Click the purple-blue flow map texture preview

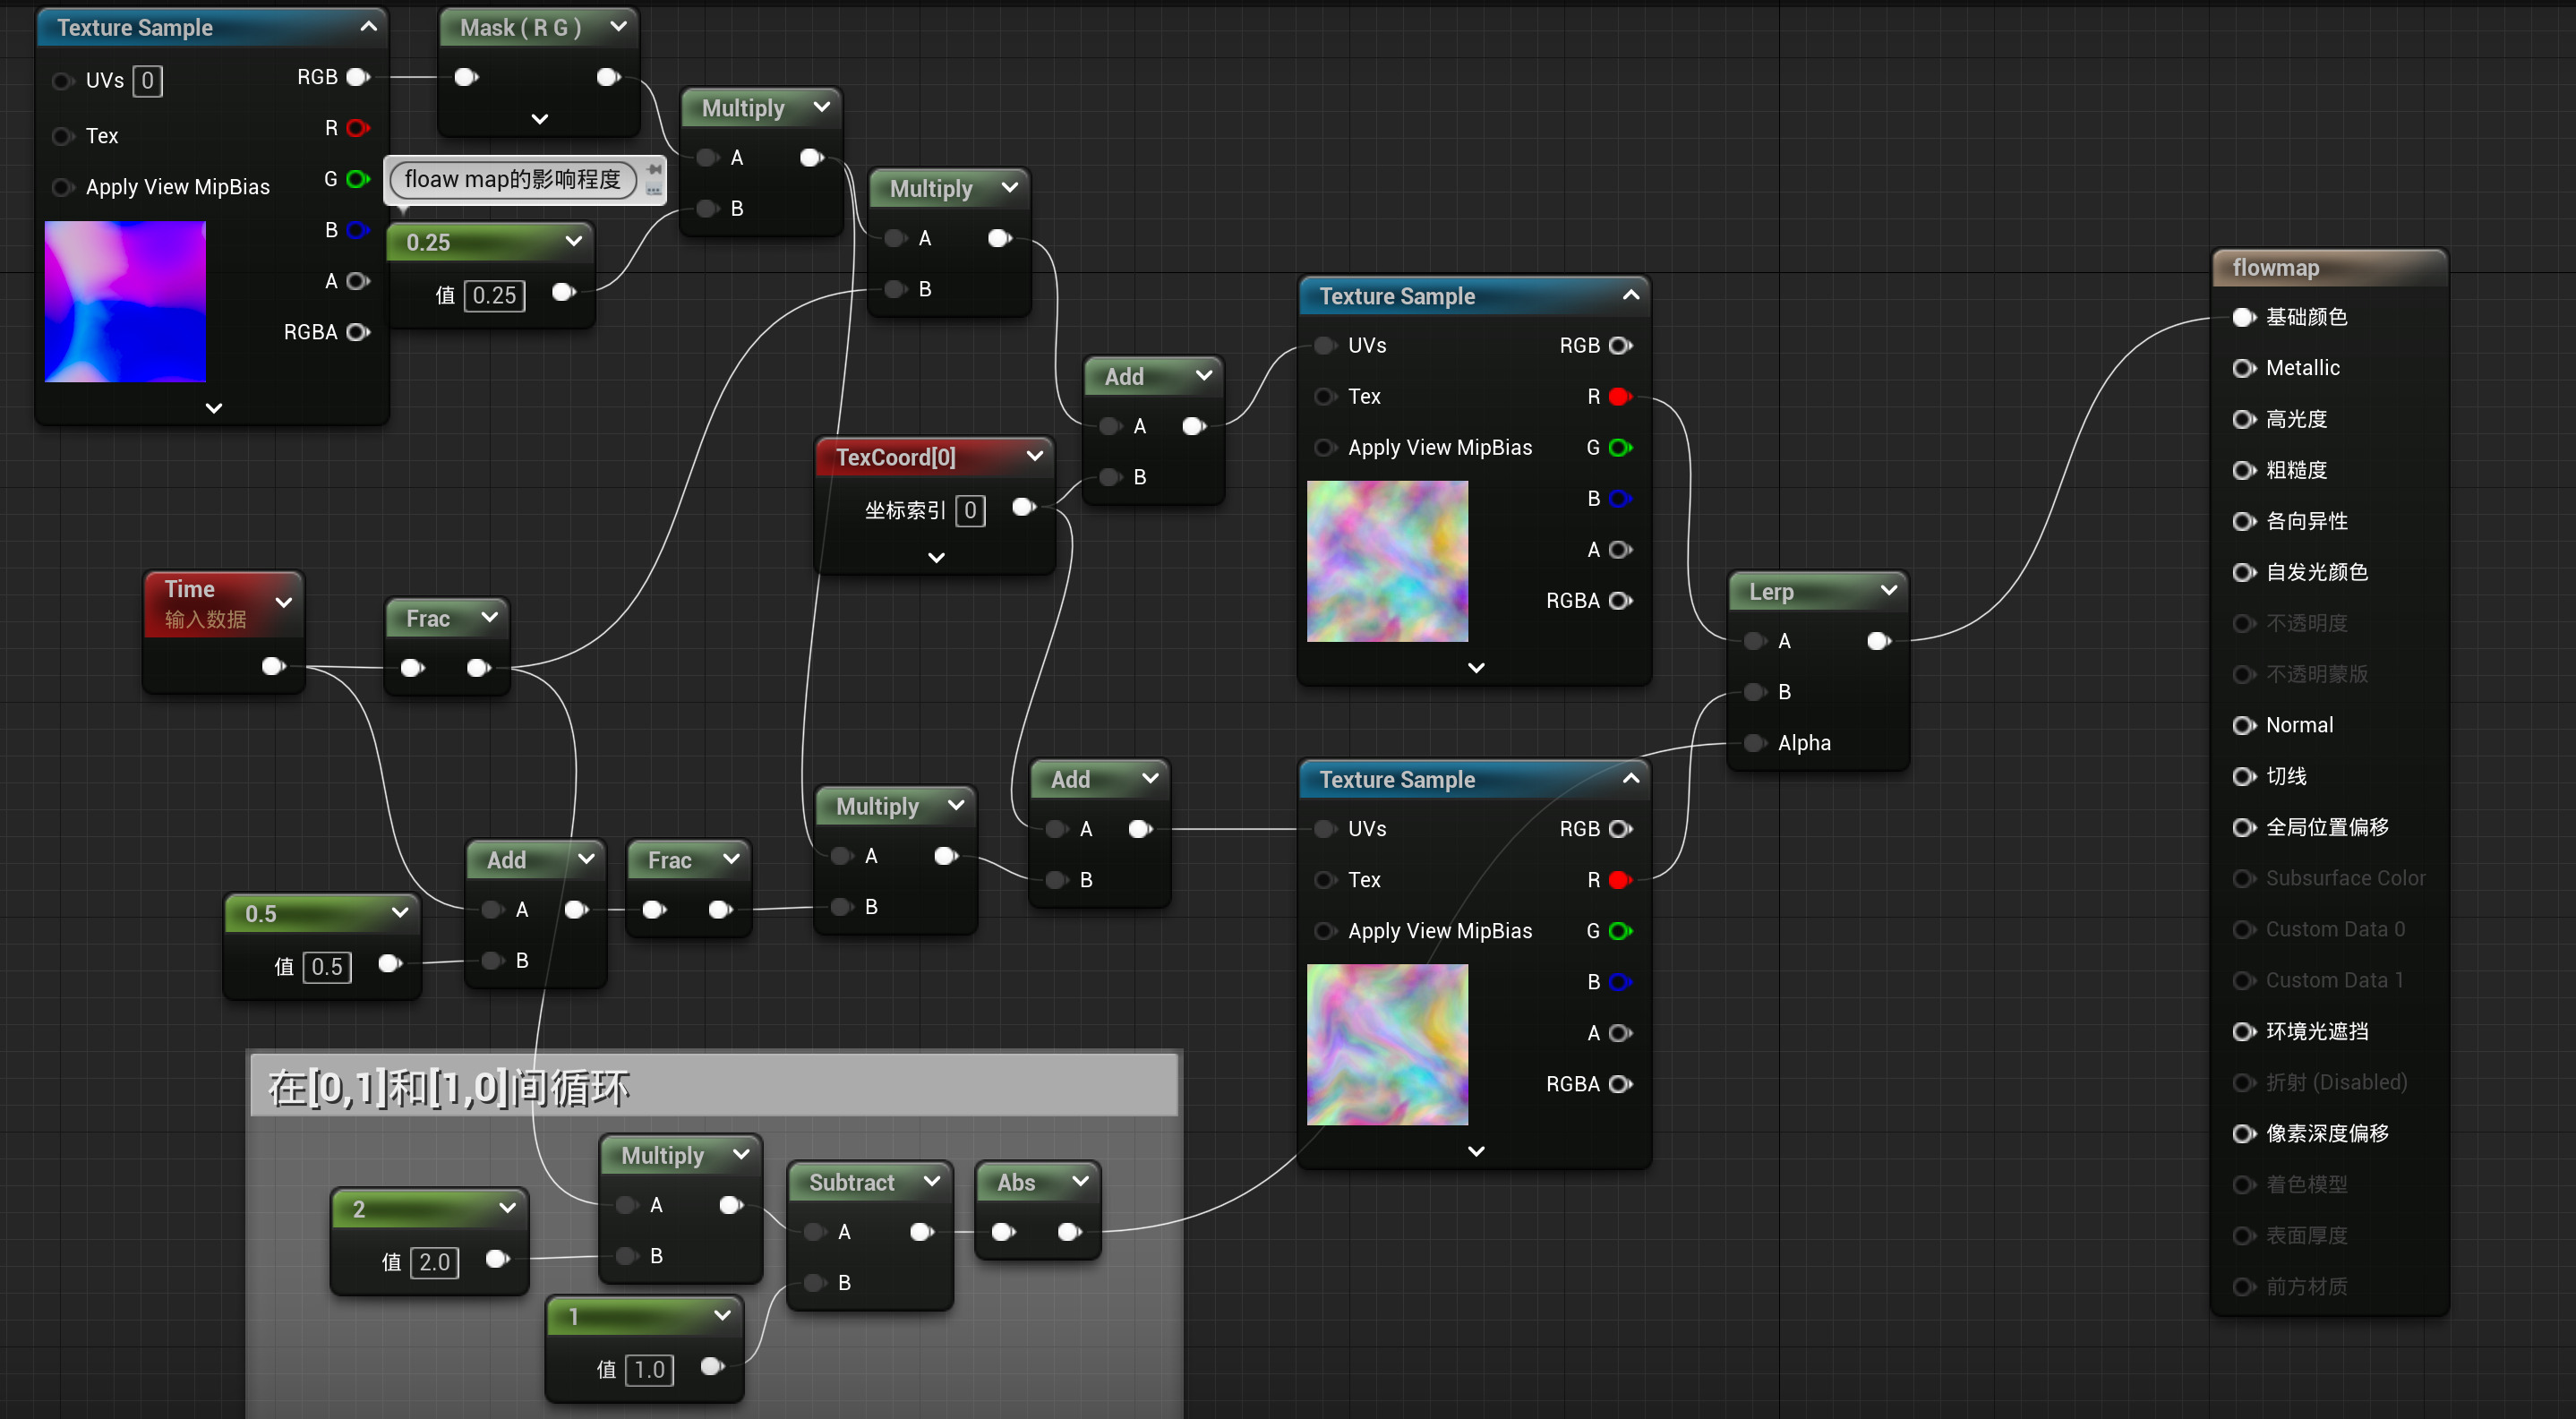click(125, 301)
